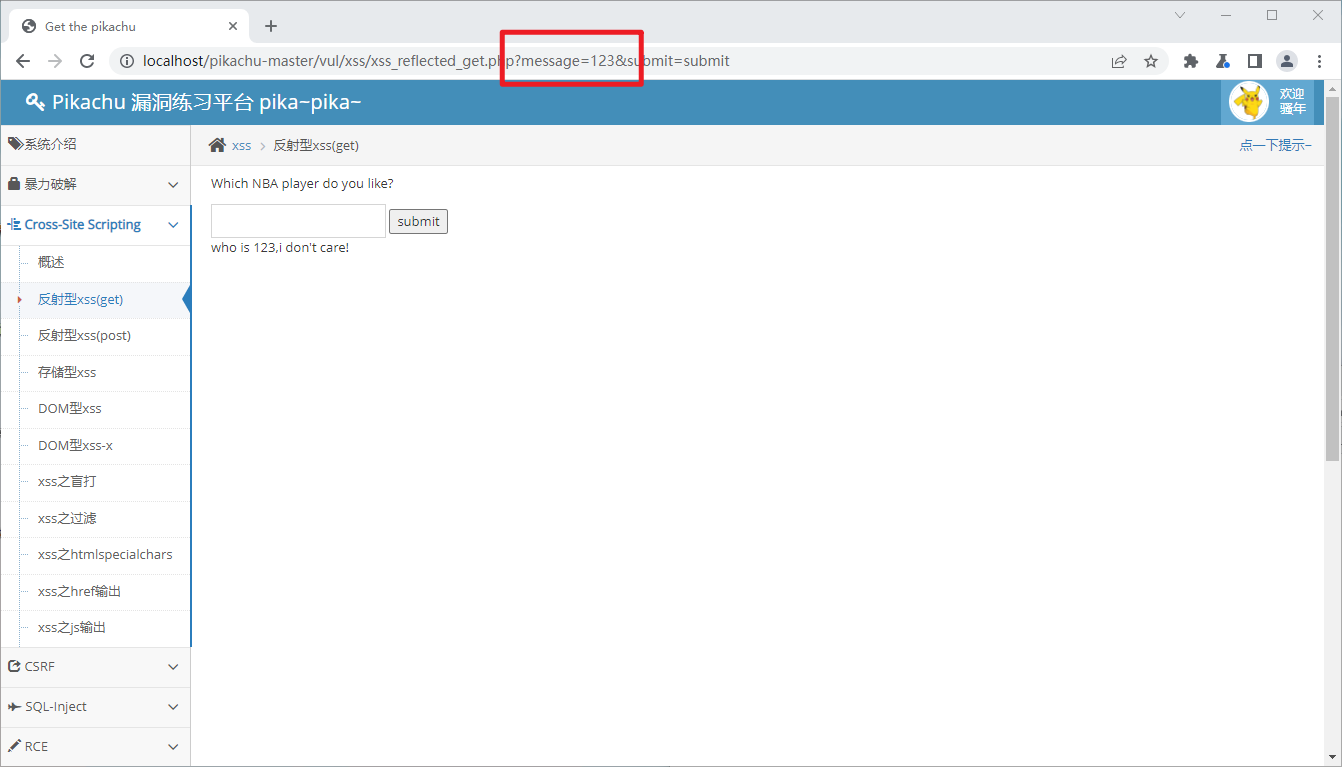Click the browser reload icon
This screenshot has height=767, width=1342.
click(87, 61)
